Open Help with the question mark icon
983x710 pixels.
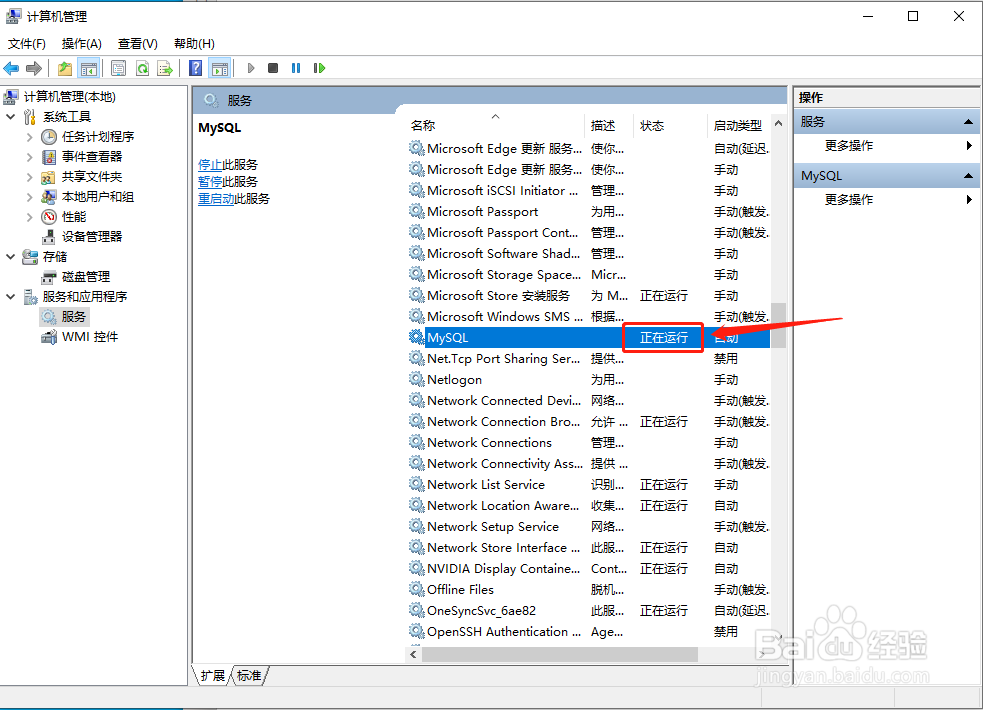click(196, 68)
